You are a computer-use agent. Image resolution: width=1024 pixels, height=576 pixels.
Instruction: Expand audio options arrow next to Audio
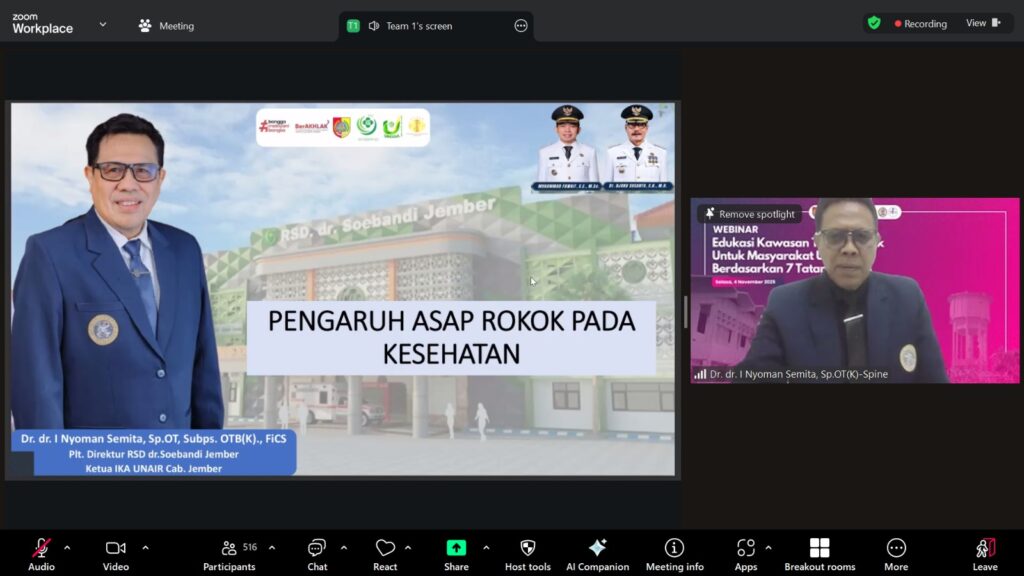pos(67,547)
